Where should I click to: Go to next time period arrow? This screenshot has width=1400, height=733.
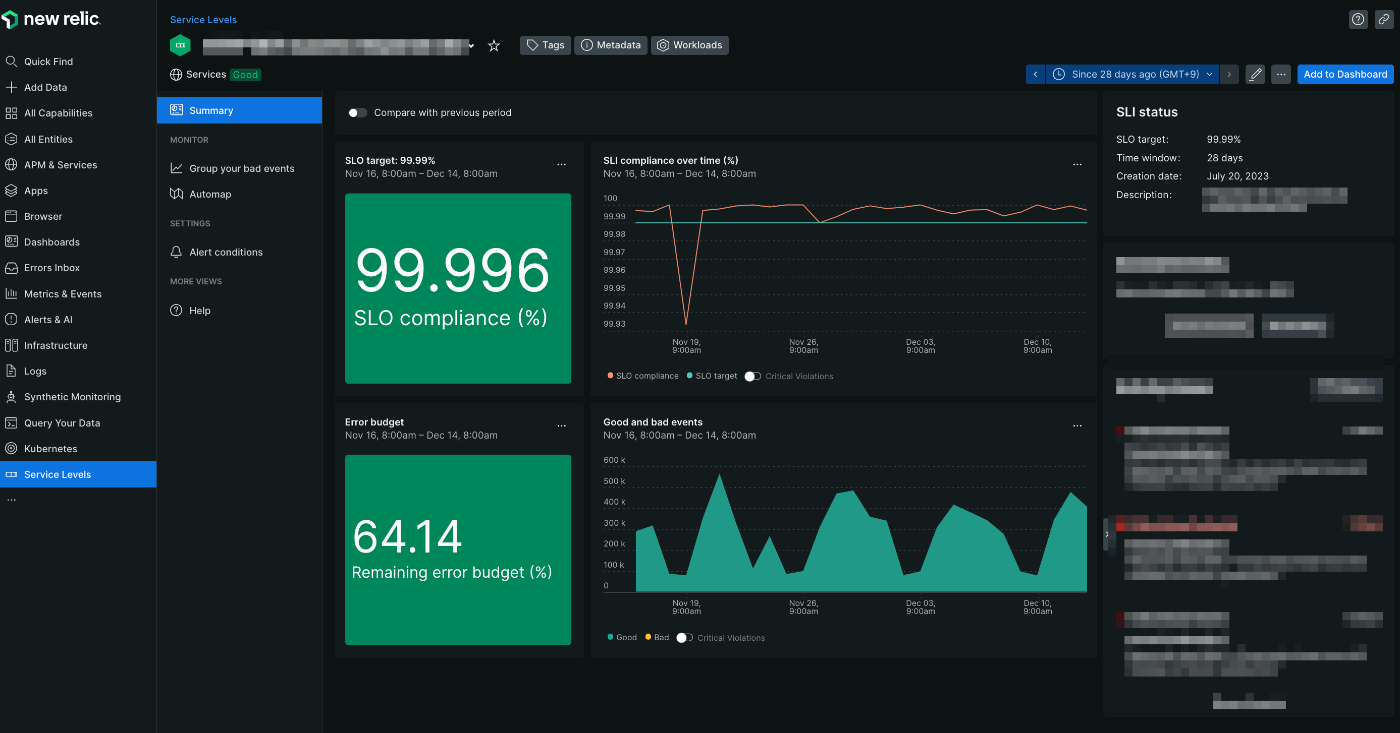[x=1229, y=74]
